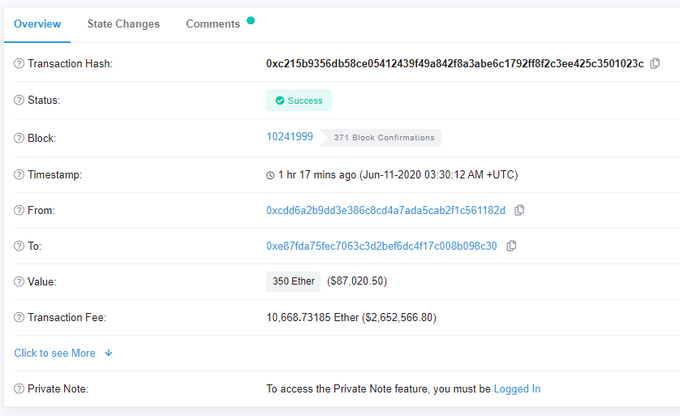Open recipient address 0xe87fda75fec7...
The height and width of the screenshot is (416, 680).
[382, 246]
